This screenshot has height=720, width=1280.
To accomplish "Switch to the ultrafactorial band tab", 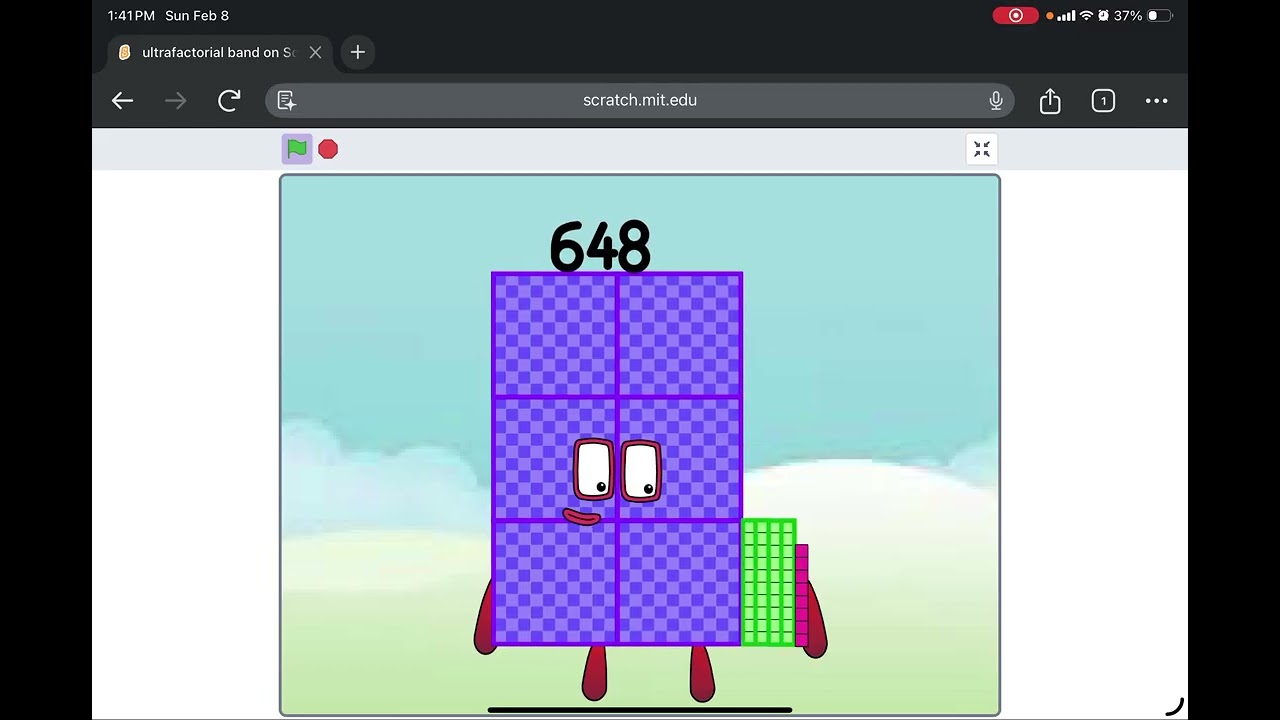I will coord(219,52).
